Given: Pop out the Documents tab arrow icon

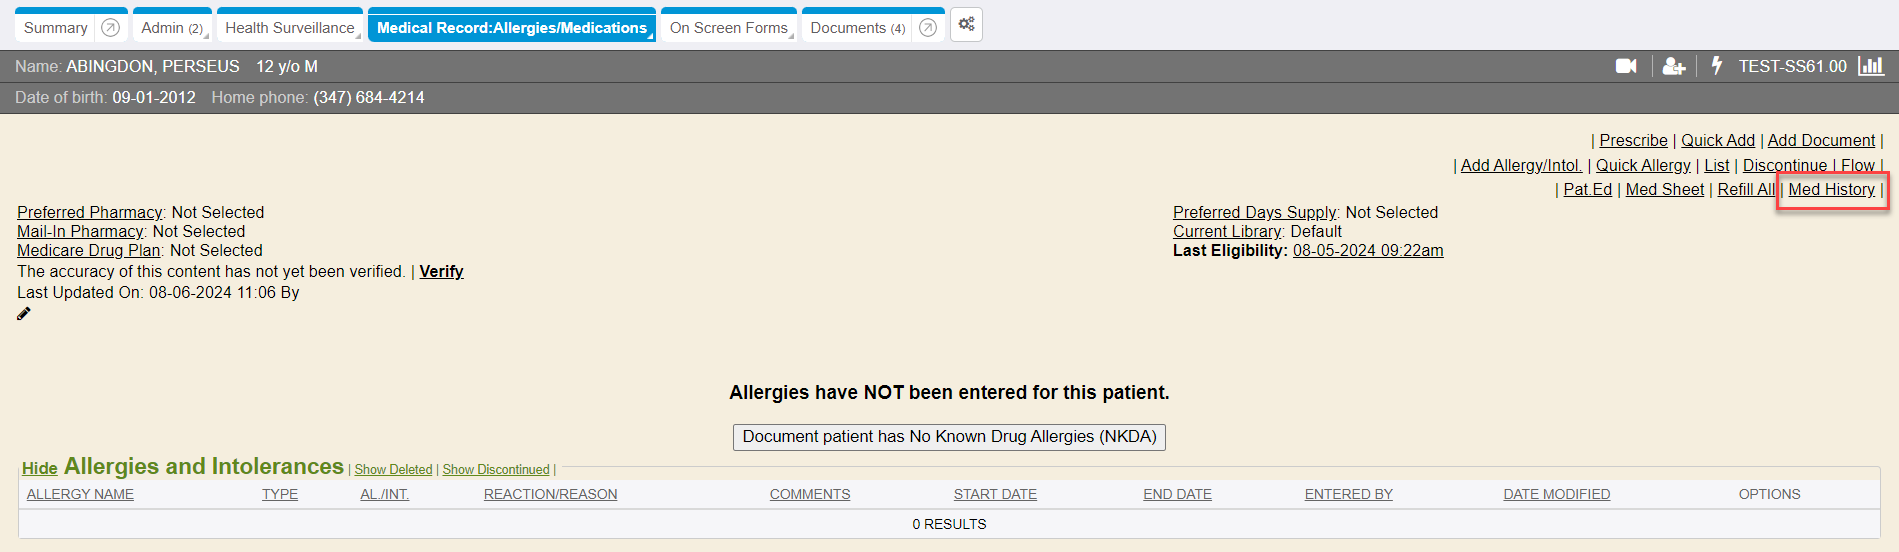Looking at the screenshot, I should (928, 28).
